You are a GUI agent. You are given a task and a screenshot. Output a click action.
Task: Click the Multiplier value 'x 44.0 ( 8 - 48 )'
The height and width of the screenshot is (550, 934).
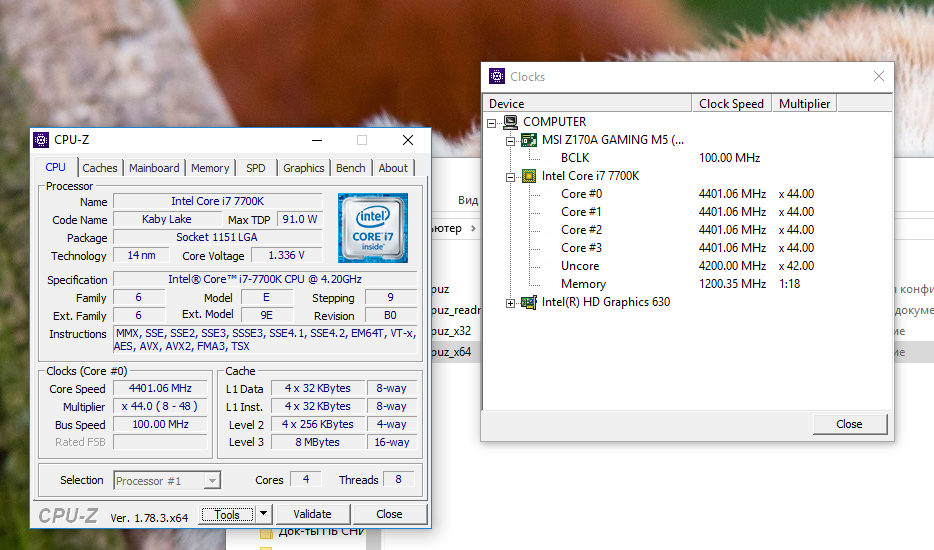click(x=160, y=406)
